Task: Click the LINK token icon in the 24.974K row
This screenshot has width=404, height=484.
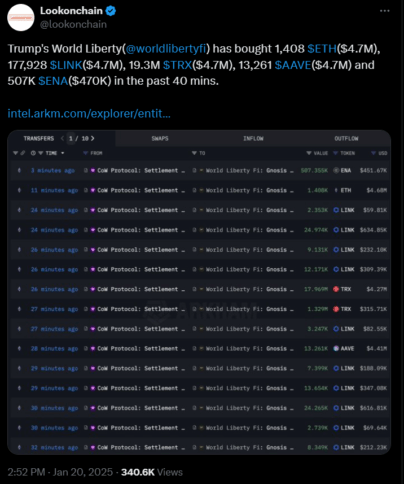Action: point(336,230)
